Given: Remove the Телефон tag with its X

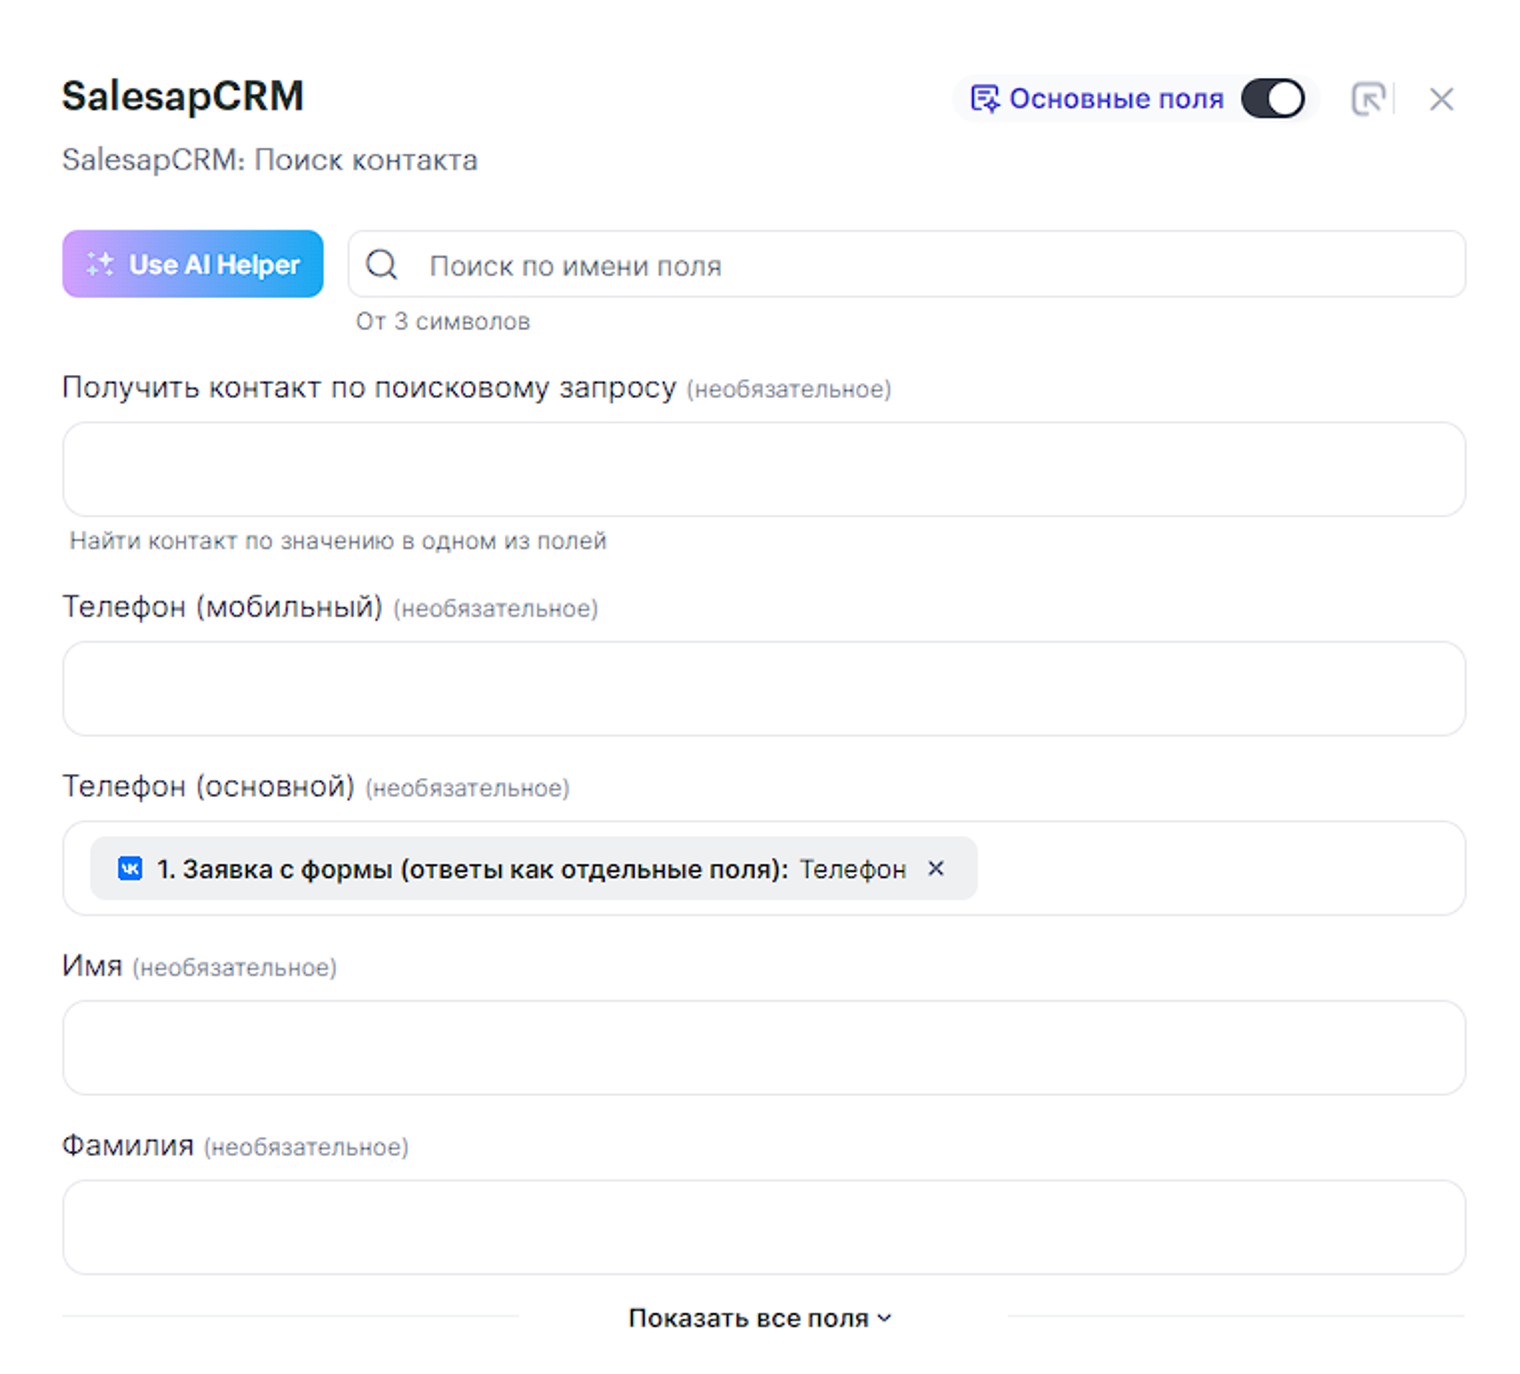Looking at the screenshot, I should [936, 868].
